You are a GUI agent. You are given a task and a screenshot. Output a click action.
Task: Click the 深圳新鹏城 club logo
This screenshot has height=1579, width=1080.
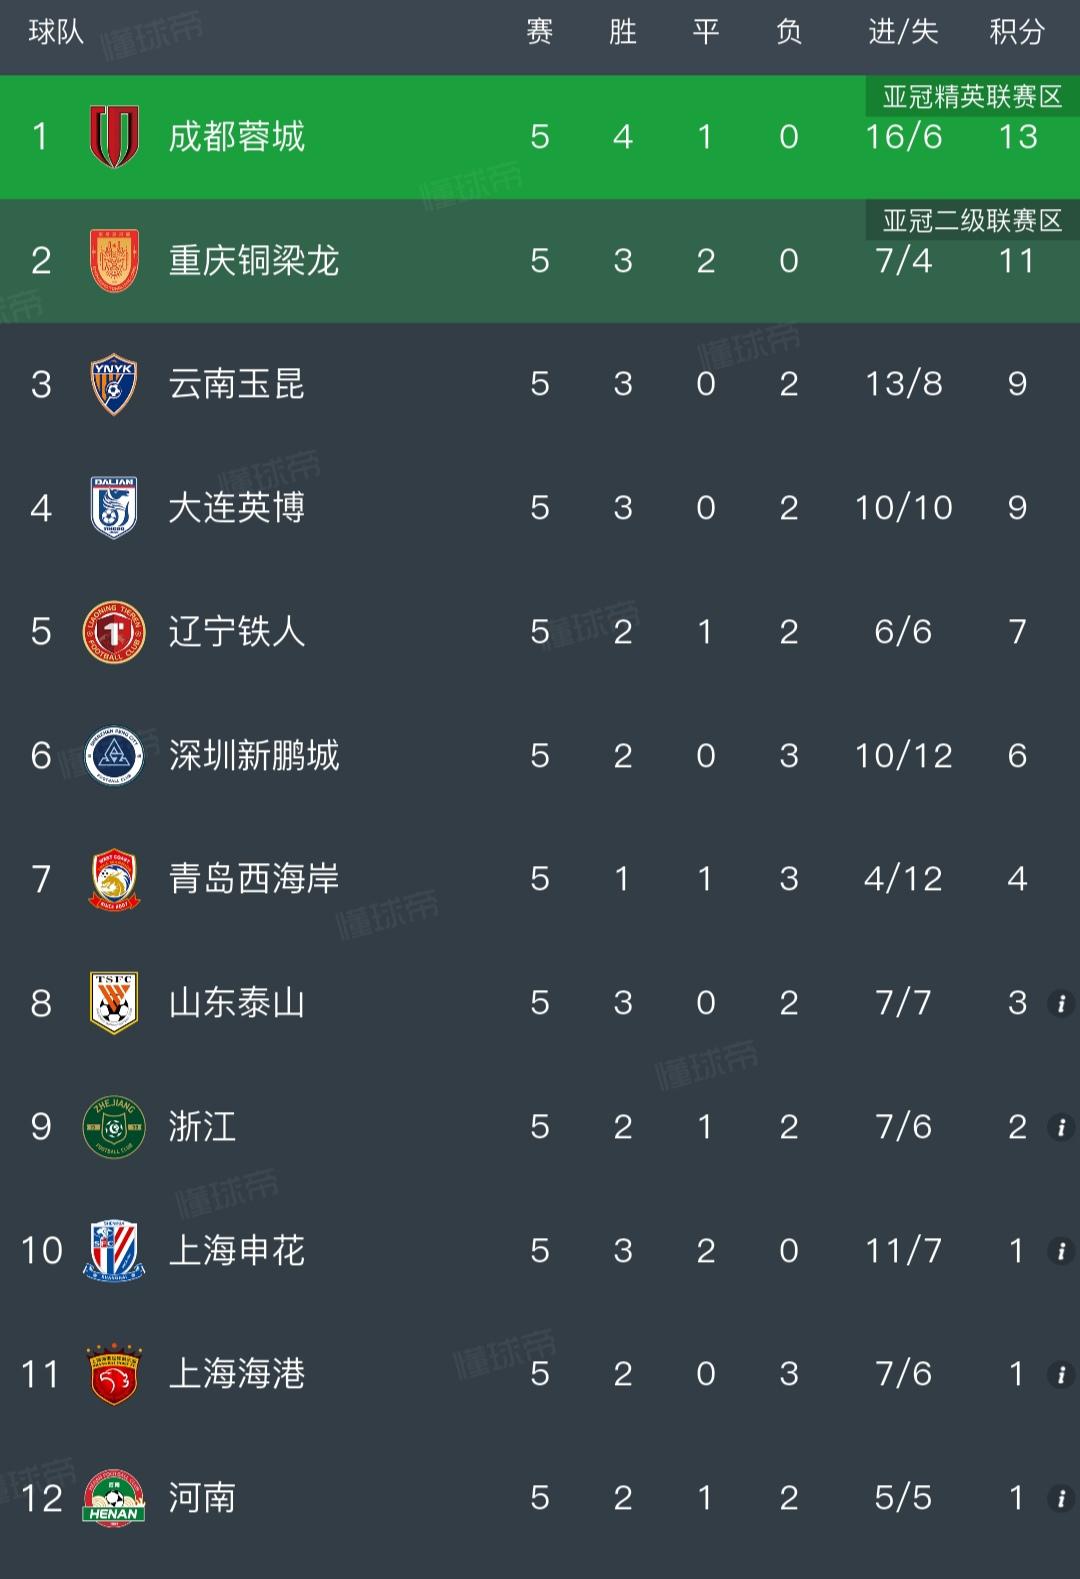click(114, 756)
